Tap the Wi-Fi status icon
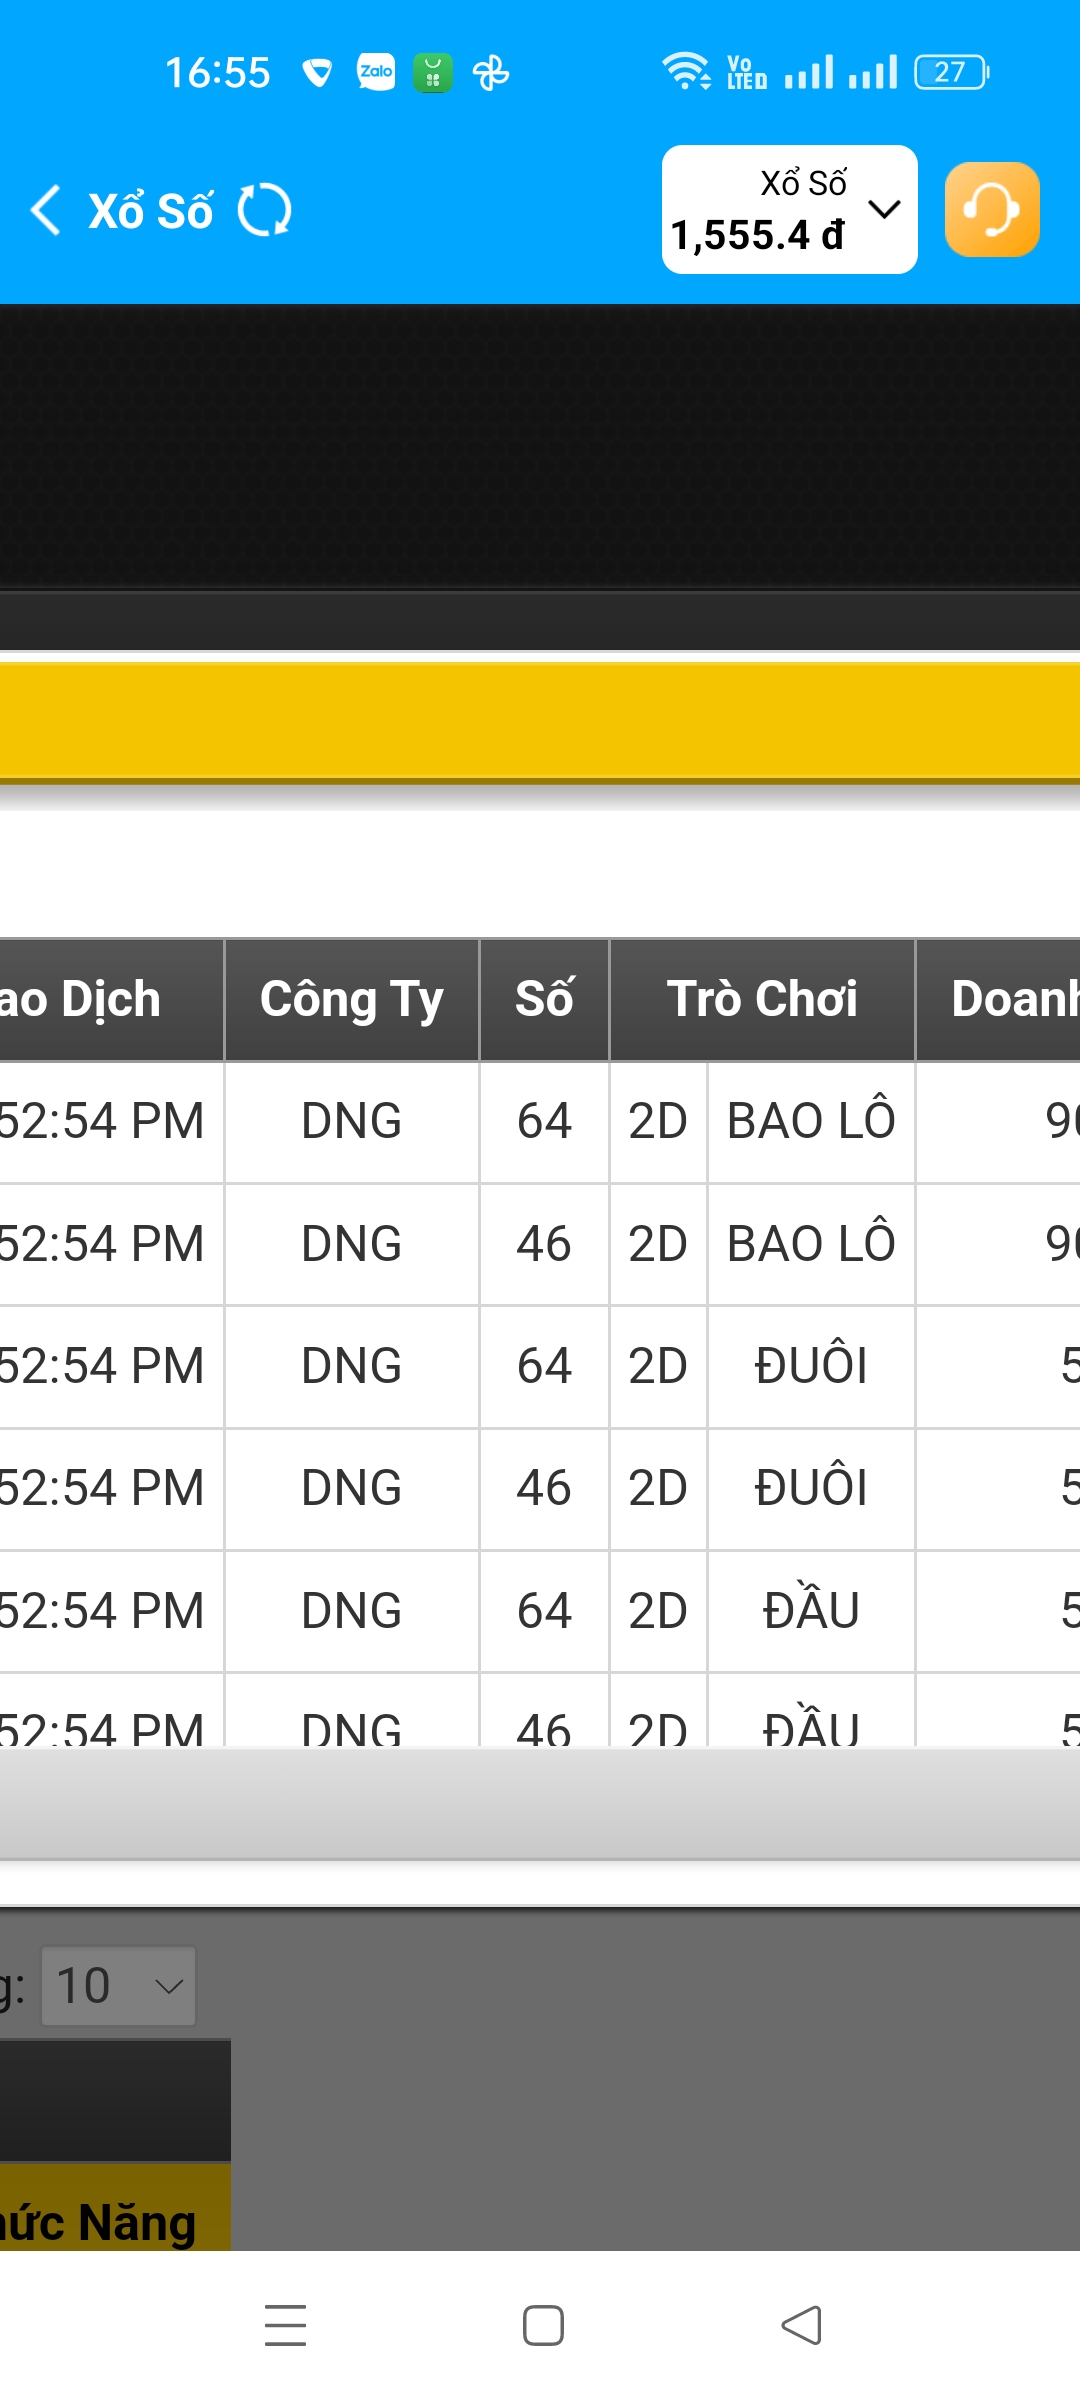Image resolution: width=1080 pixels, height=2400 pixels. (x=685, y=72)
